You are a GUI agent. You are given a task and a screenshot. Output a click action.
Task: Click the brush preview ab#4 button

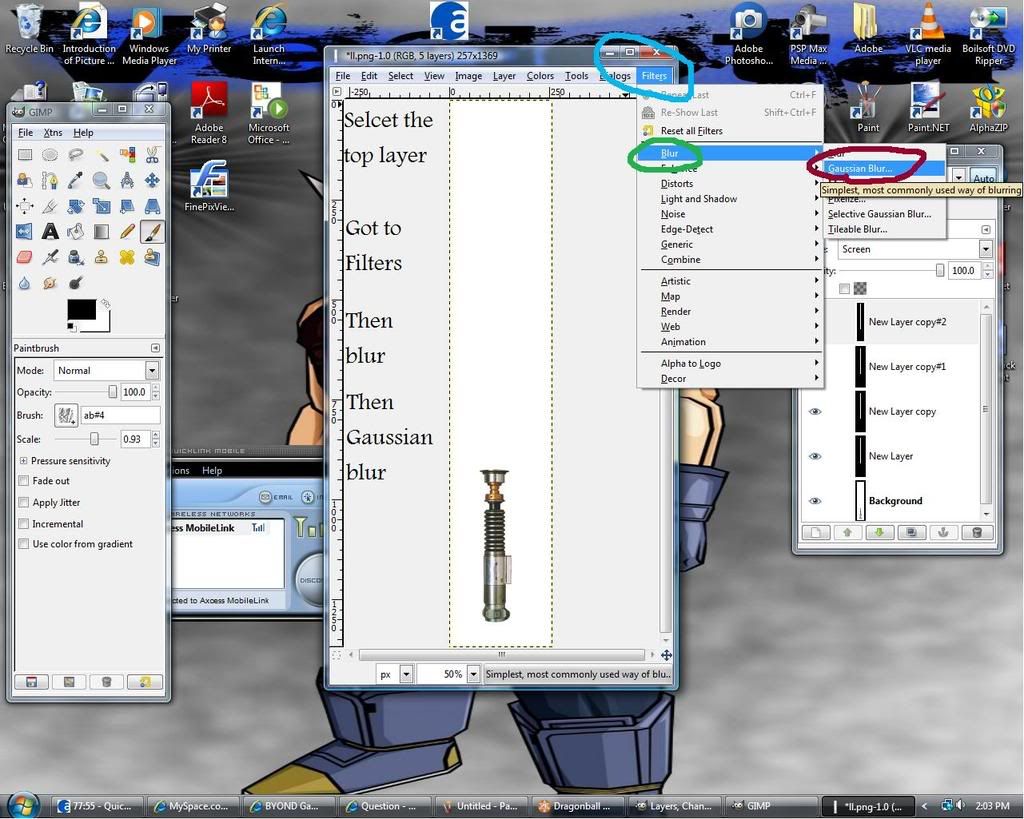65,415
